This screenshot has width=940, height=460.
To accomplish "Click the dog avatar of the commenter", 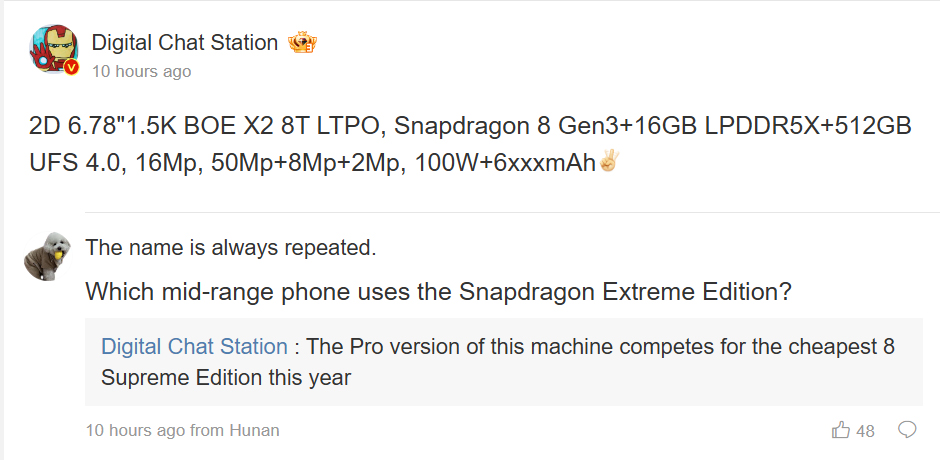I will [46, 258].
